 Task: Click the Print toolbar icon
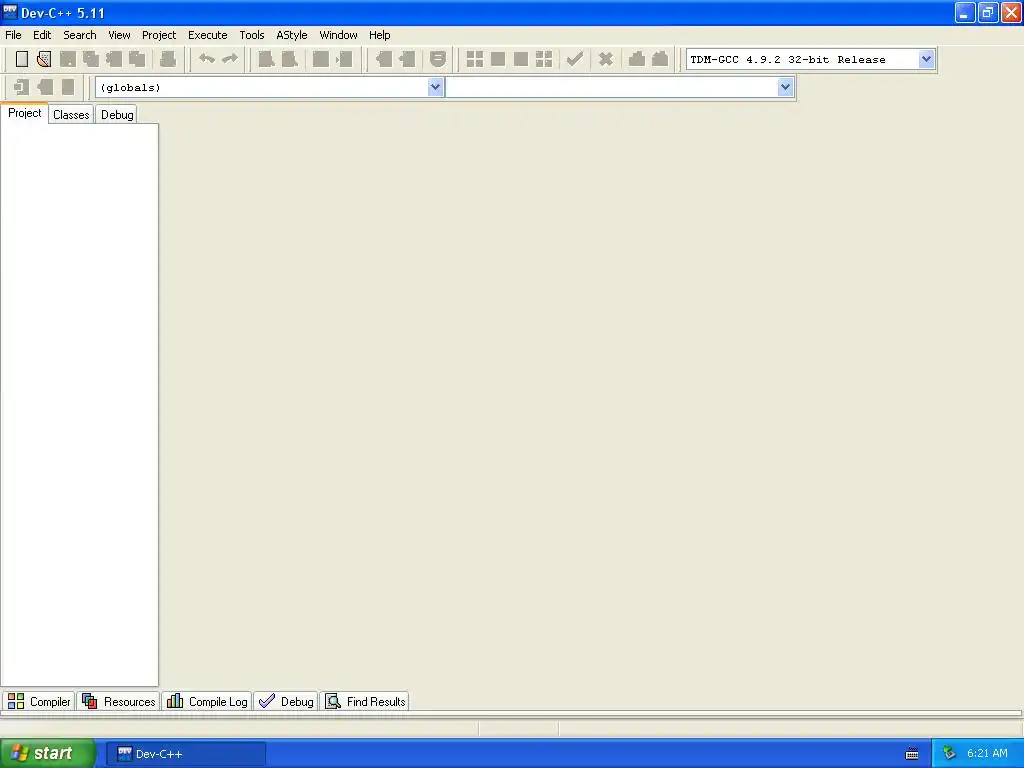click(168, 59)
